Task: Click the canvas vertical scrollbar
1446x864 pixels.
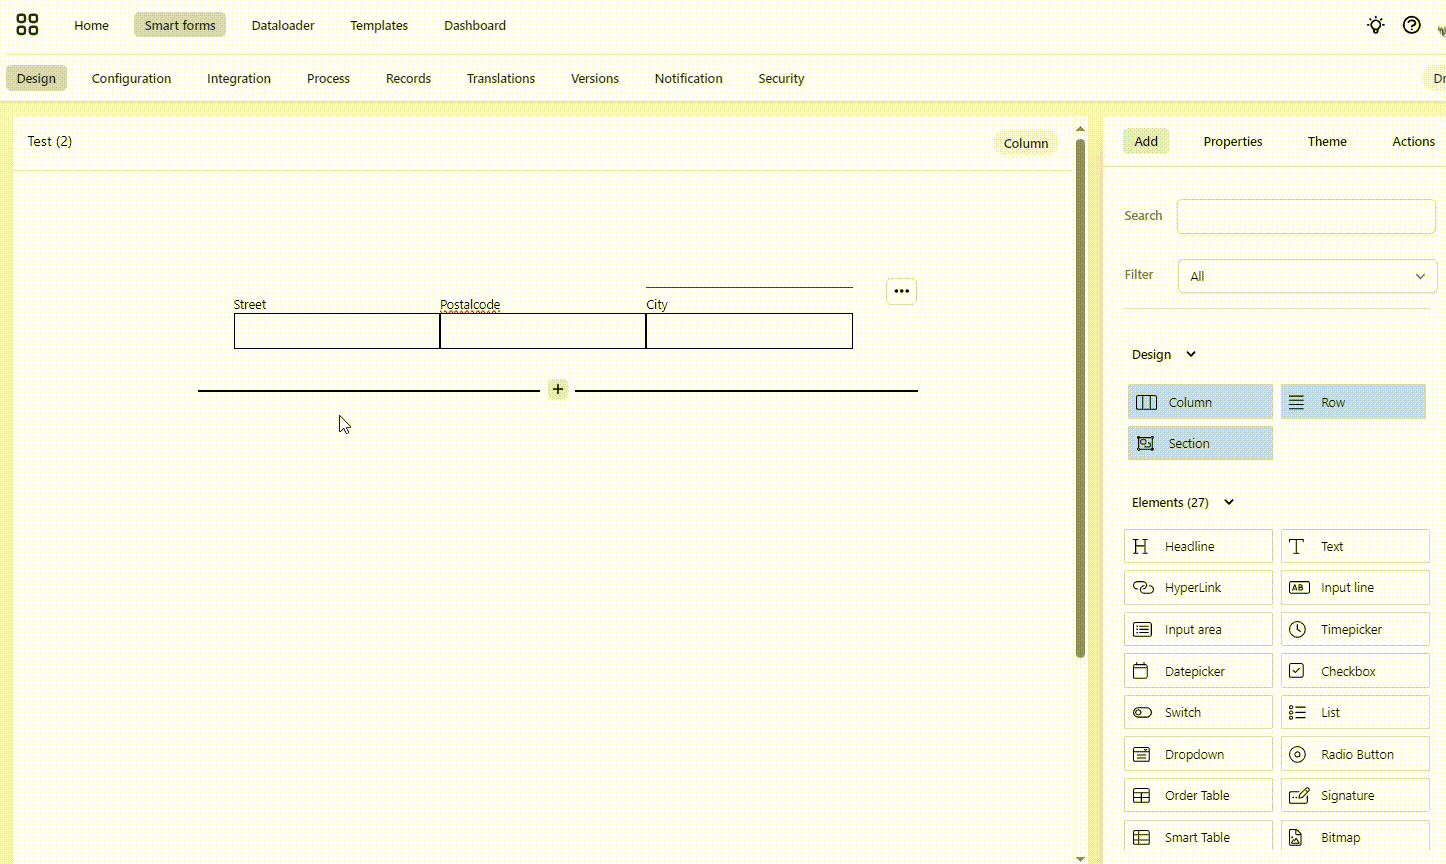Action: [x=1080, y=400]
